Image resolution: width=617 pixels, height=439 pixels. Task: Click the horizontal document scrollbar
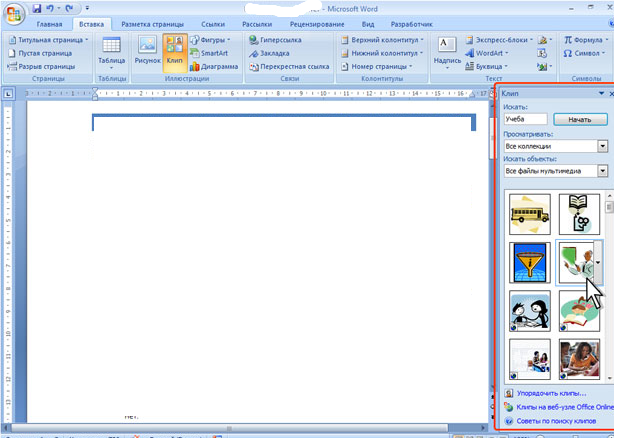click(x=229, y=428)
